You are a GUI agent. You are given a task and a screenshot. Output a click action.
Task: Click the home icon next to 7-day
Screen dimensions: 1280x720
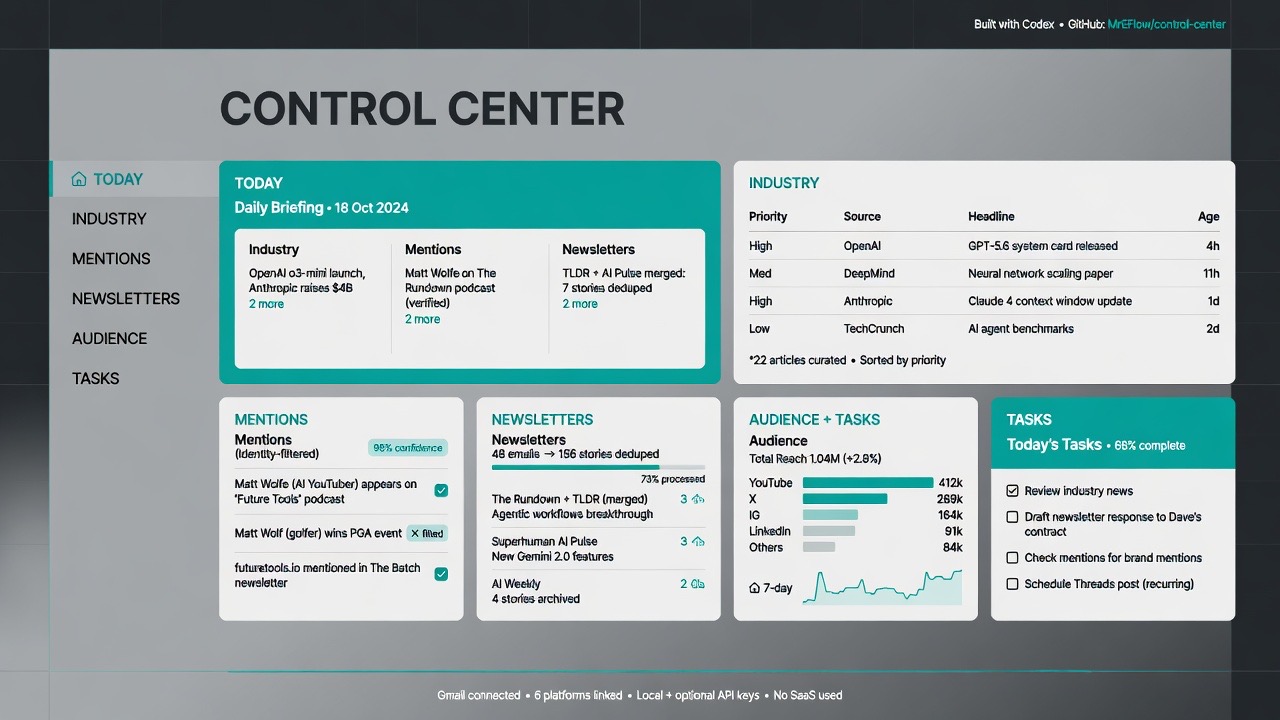click(x=754, y=588)
